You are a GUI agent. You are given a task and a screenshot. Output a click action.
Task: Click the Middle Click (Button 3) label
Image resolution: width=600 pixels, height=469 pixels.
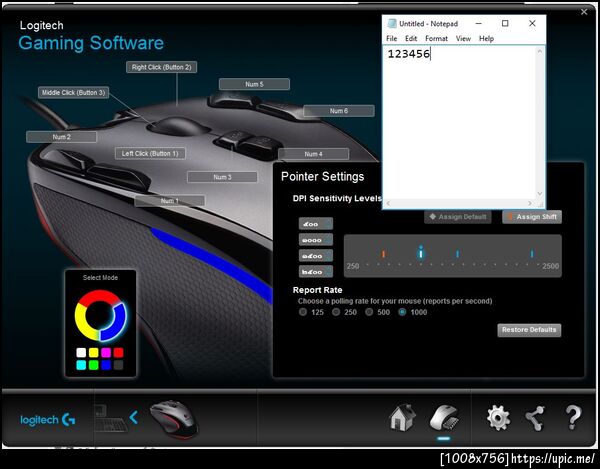73,93
